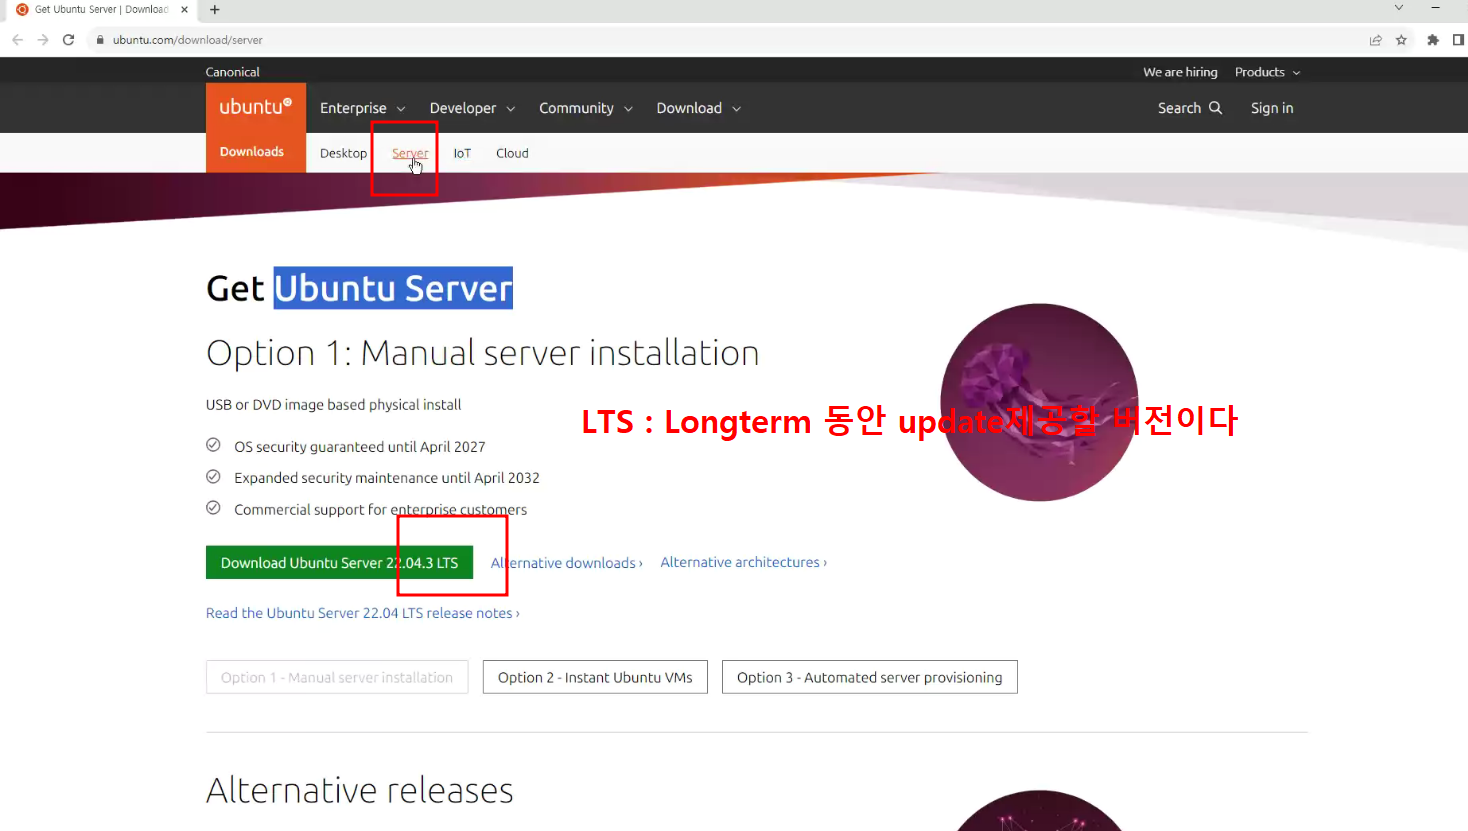
Task: Click the Canonical link
Action: (233, 72)
